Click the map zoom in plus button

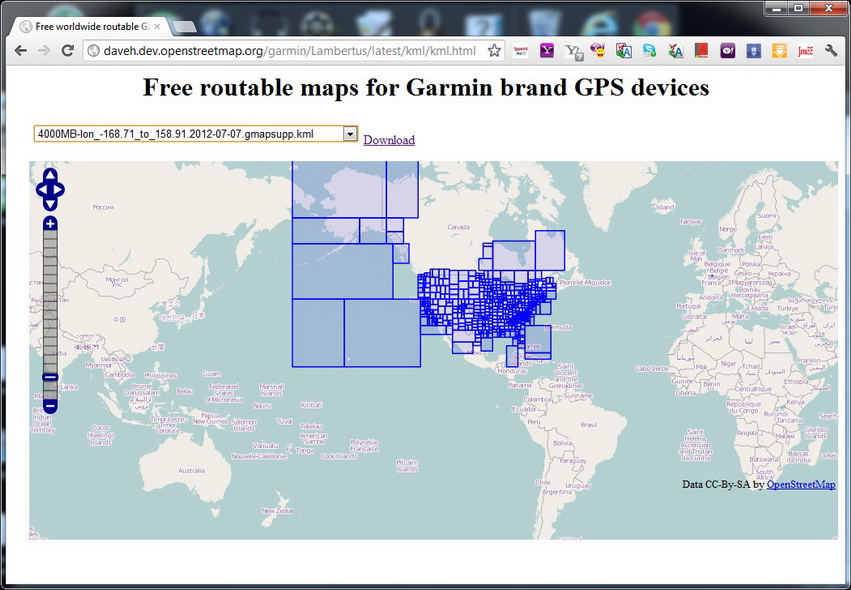pyautogui.click(x=50, y=223)
